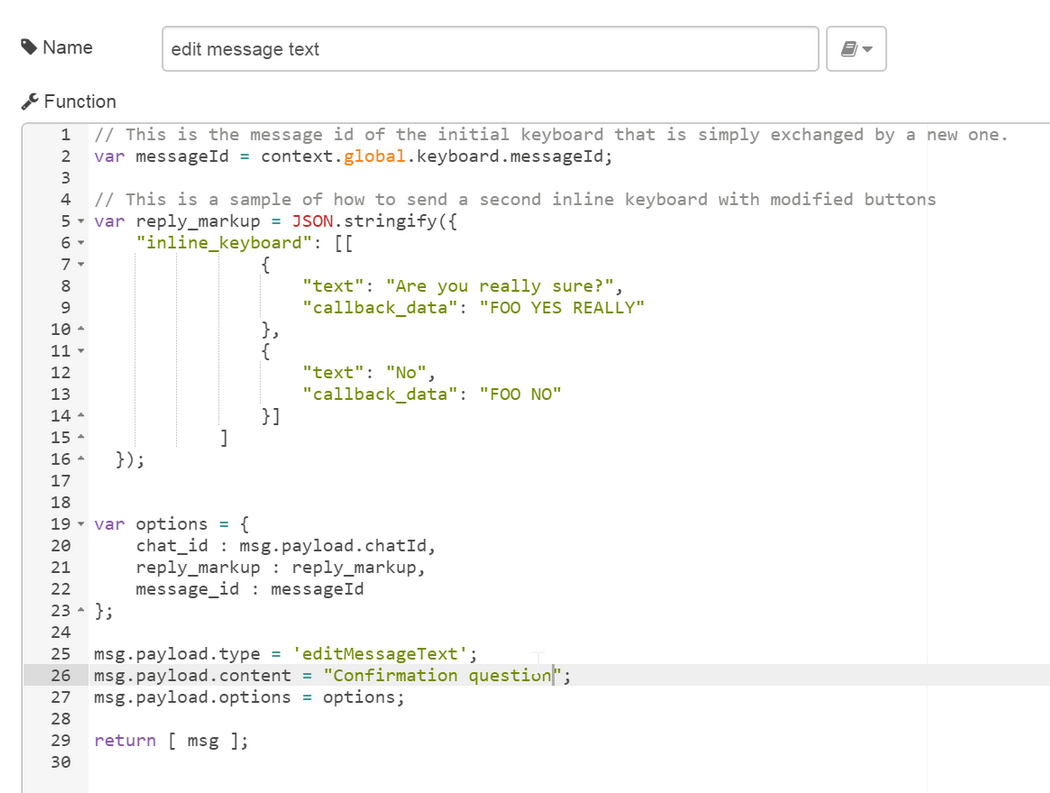Image resolution: width=1050 pixels, height=793 pixels.
Task: Click line number 26 in the gutter
Action: 60,675
